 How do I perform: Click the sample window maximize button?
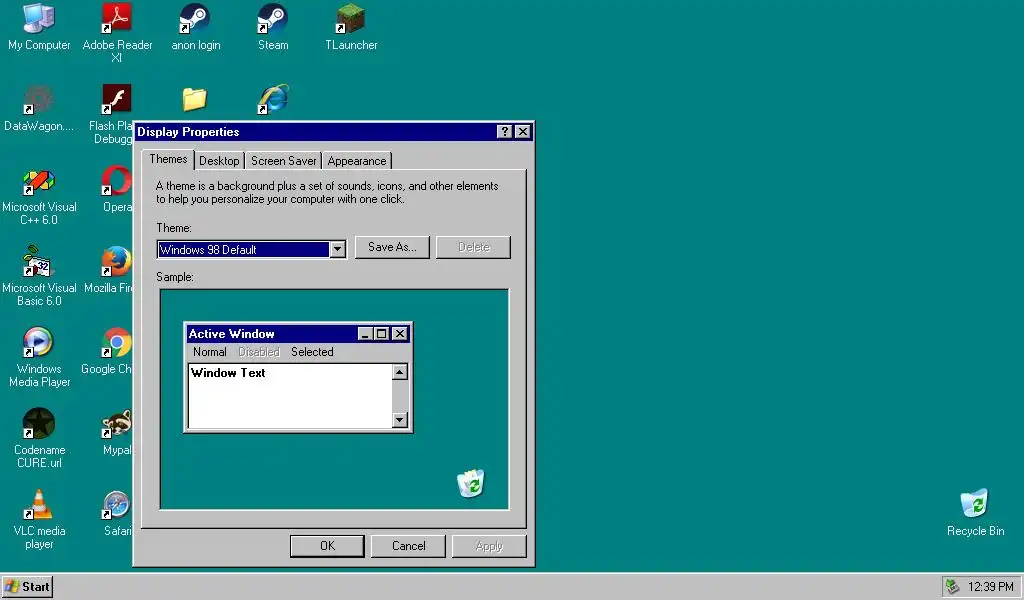382,334
